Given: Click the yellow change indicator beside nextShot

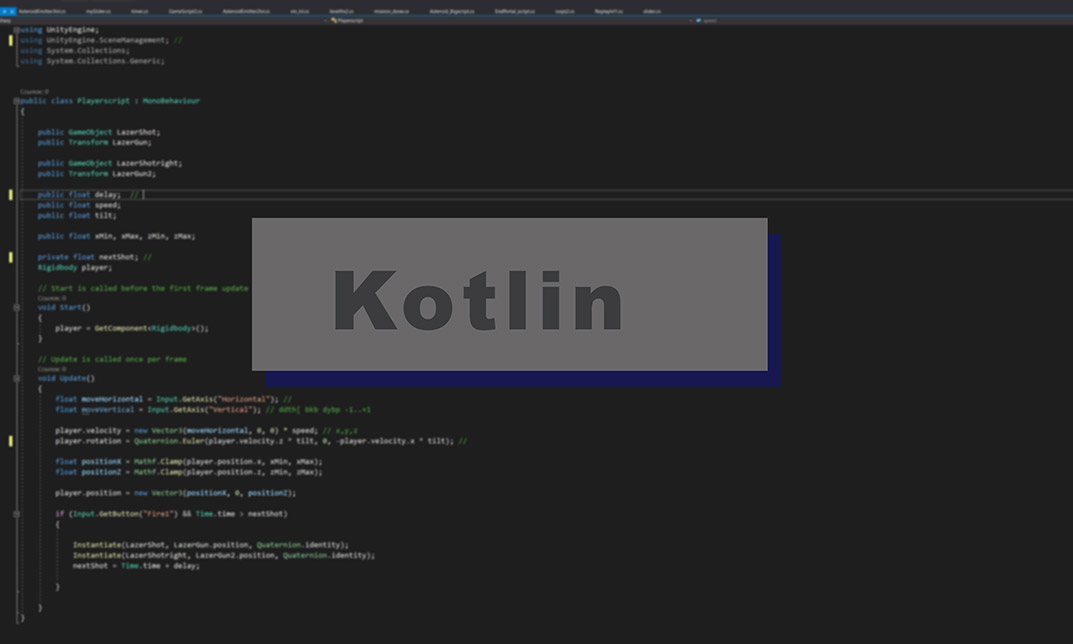Looking at the screenshot, I should [x=8, y=257].
